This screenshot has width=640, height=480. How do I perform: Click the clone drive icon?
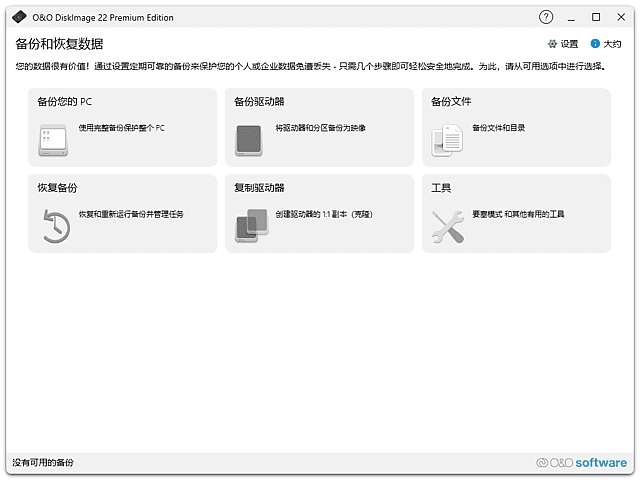pos(250,226)
